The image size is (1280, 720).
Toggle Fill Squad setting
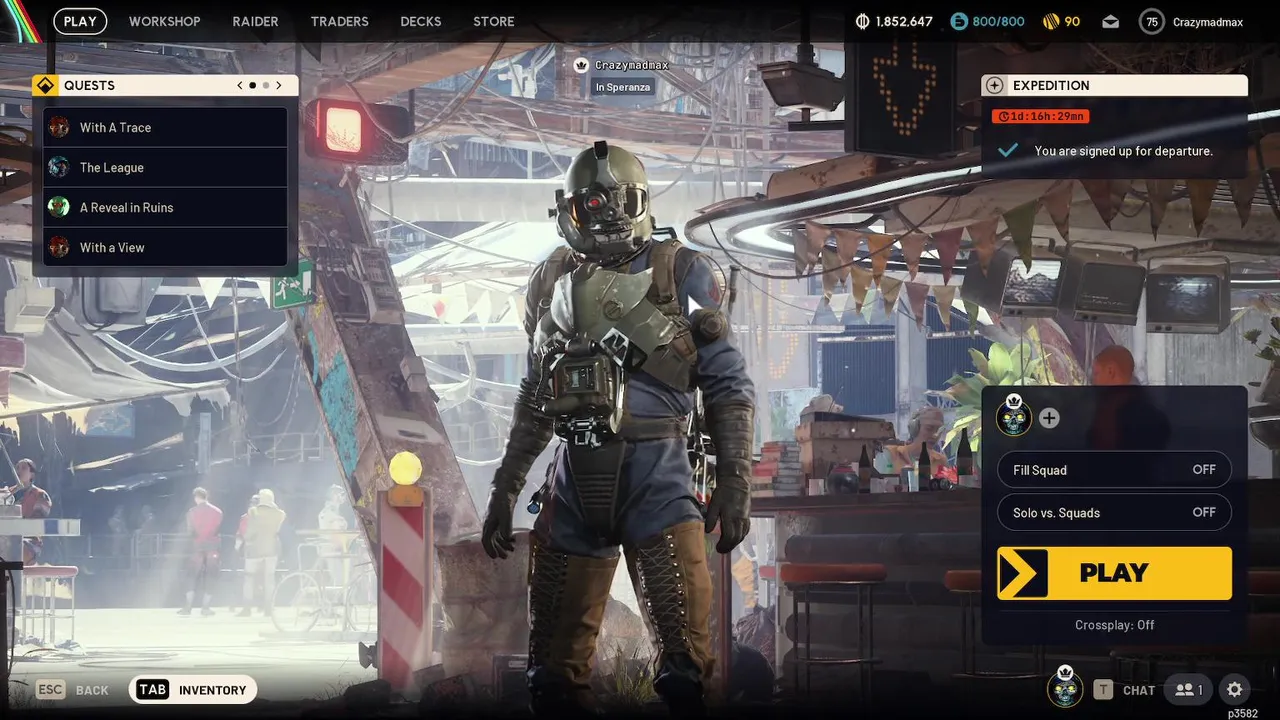click(1114, 470)
